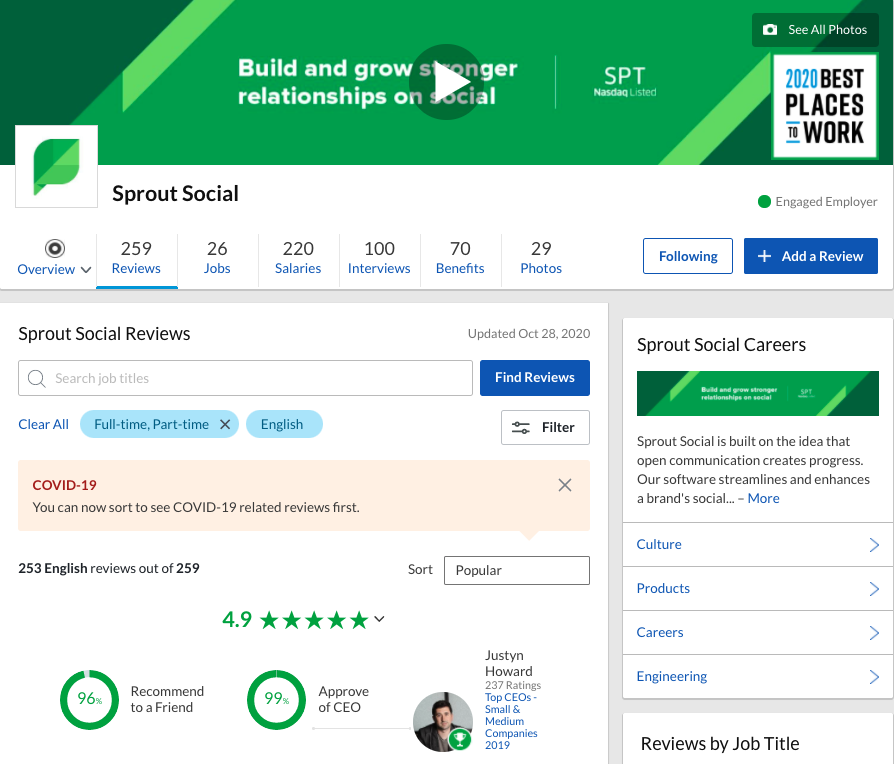
Task: Open the Sort dropdown set to Popular
Action: (x=517, y=570)
